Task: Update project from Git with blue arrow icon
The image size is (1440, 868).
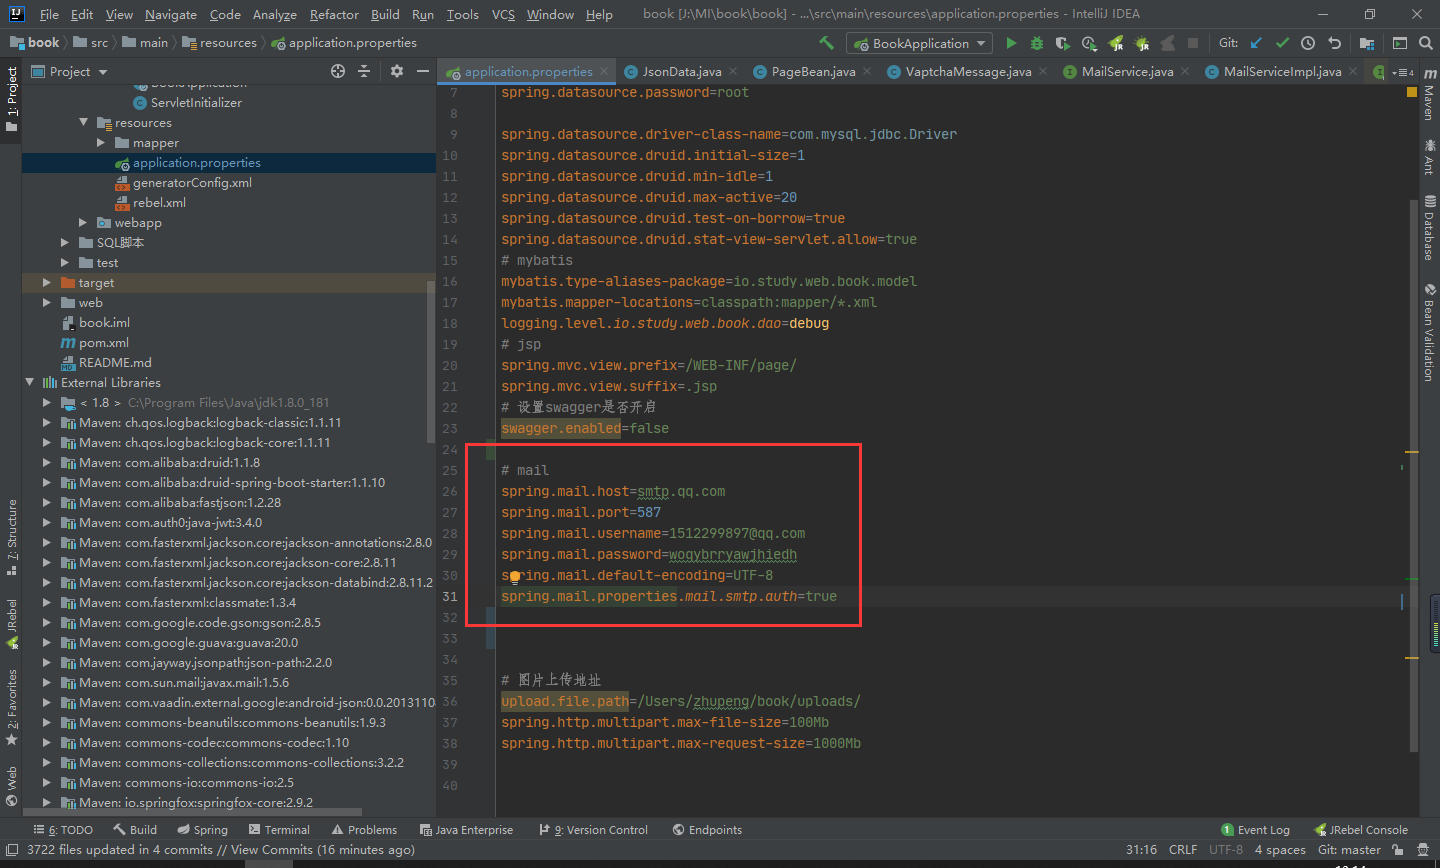Action: click(x=1258, y=43)
